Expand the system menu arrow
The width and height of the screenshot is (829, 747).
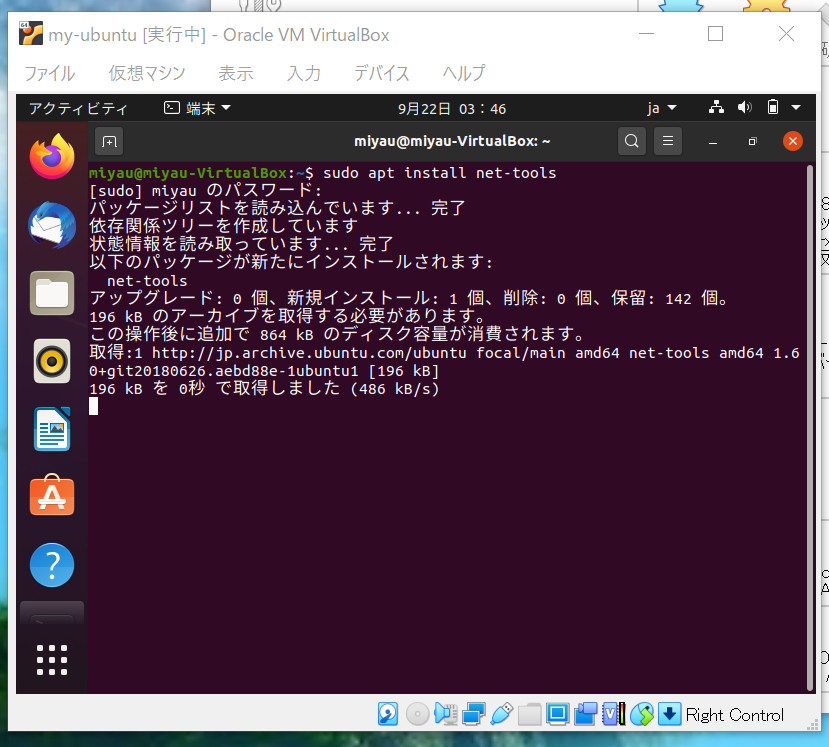point(796,108)
